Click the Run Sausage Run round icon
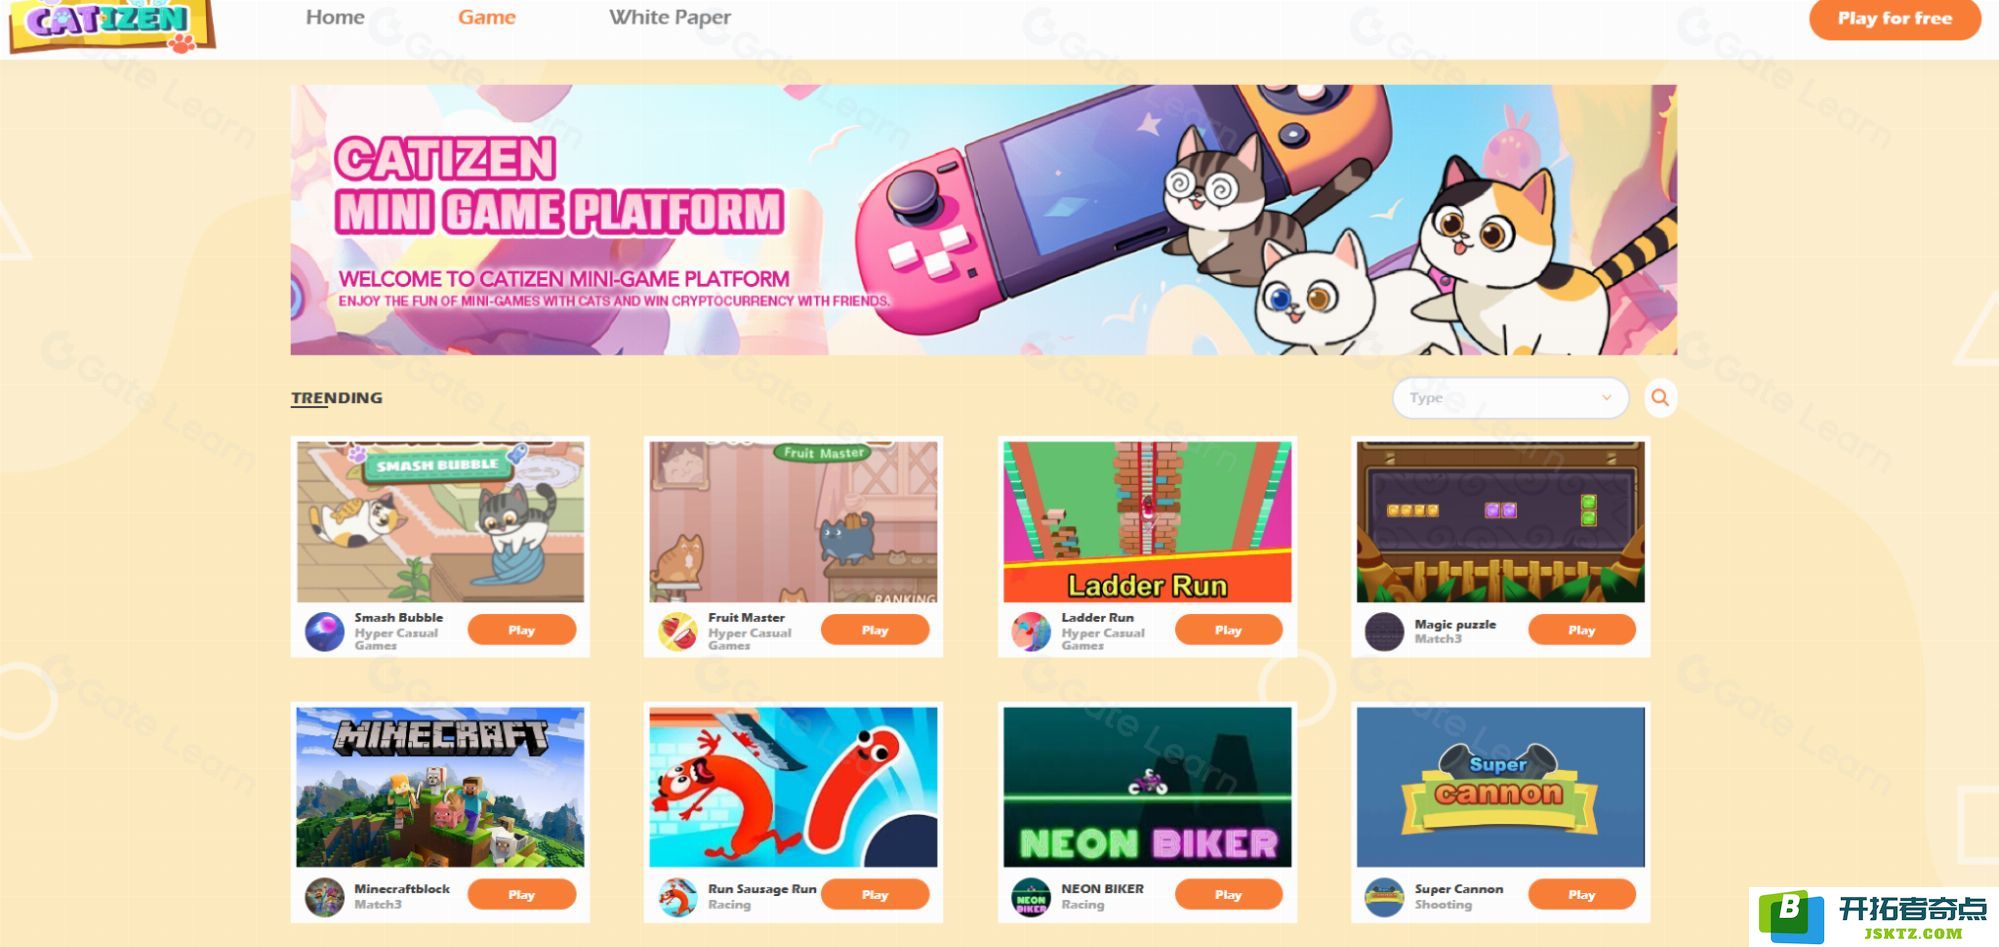The height and width of the screenshot is (947, 1999). (x=678, y=897)
